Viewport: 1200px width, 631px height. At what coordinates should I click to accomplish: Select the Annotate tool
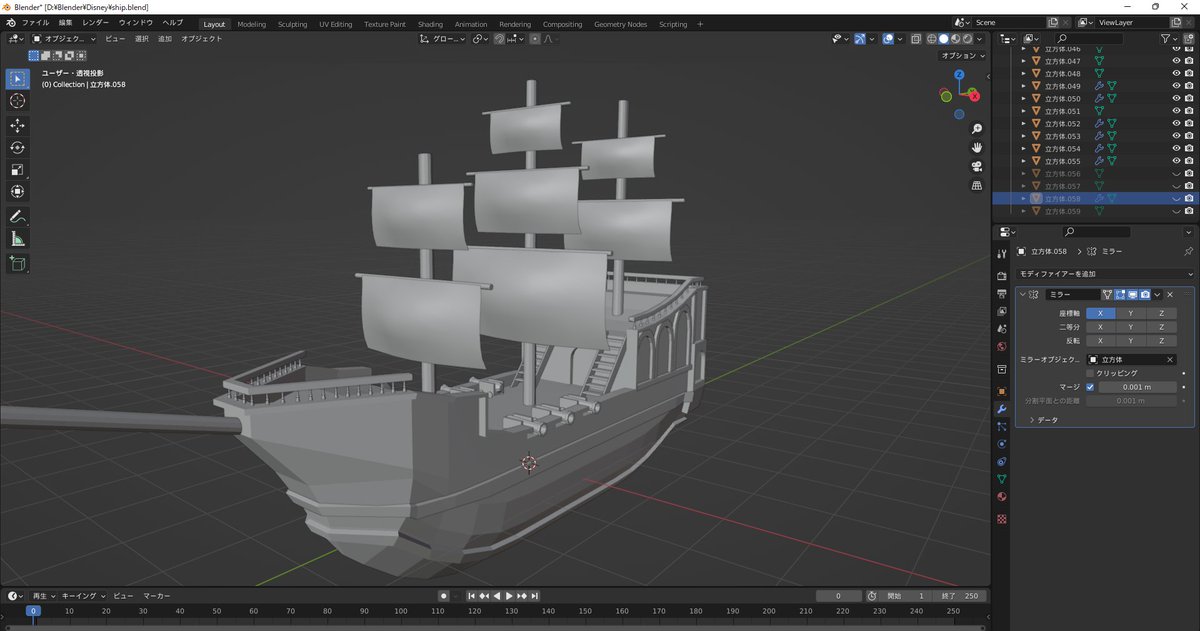18,216
